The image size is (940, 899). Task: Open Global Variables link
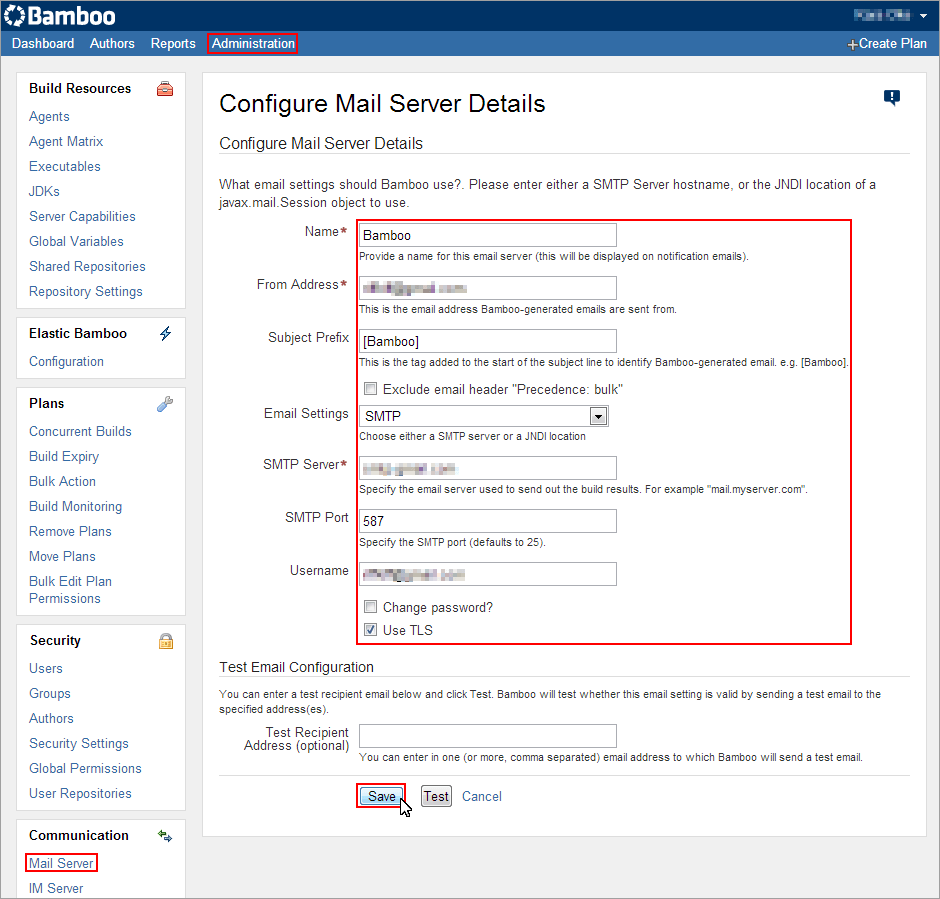(x=76, y=242)
